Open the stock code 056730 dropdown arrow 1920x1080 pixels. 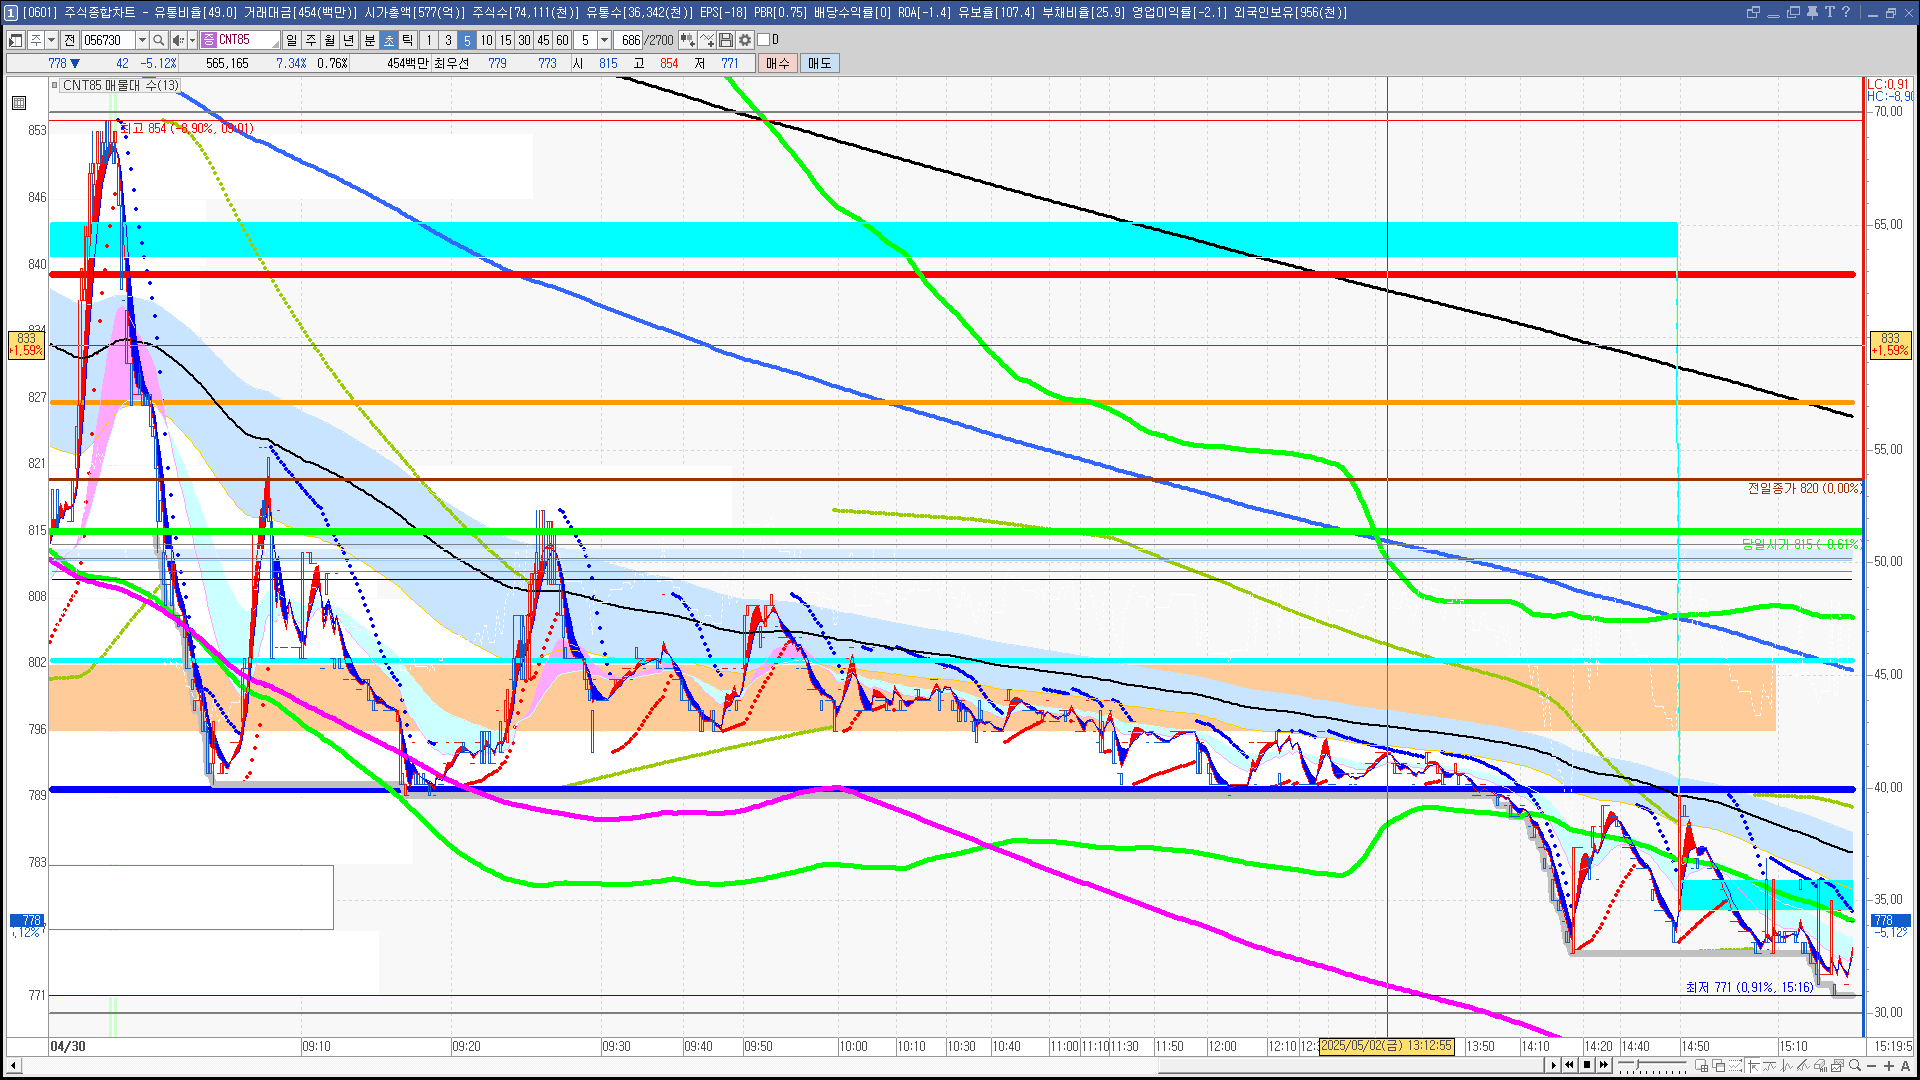click(142, 40)
